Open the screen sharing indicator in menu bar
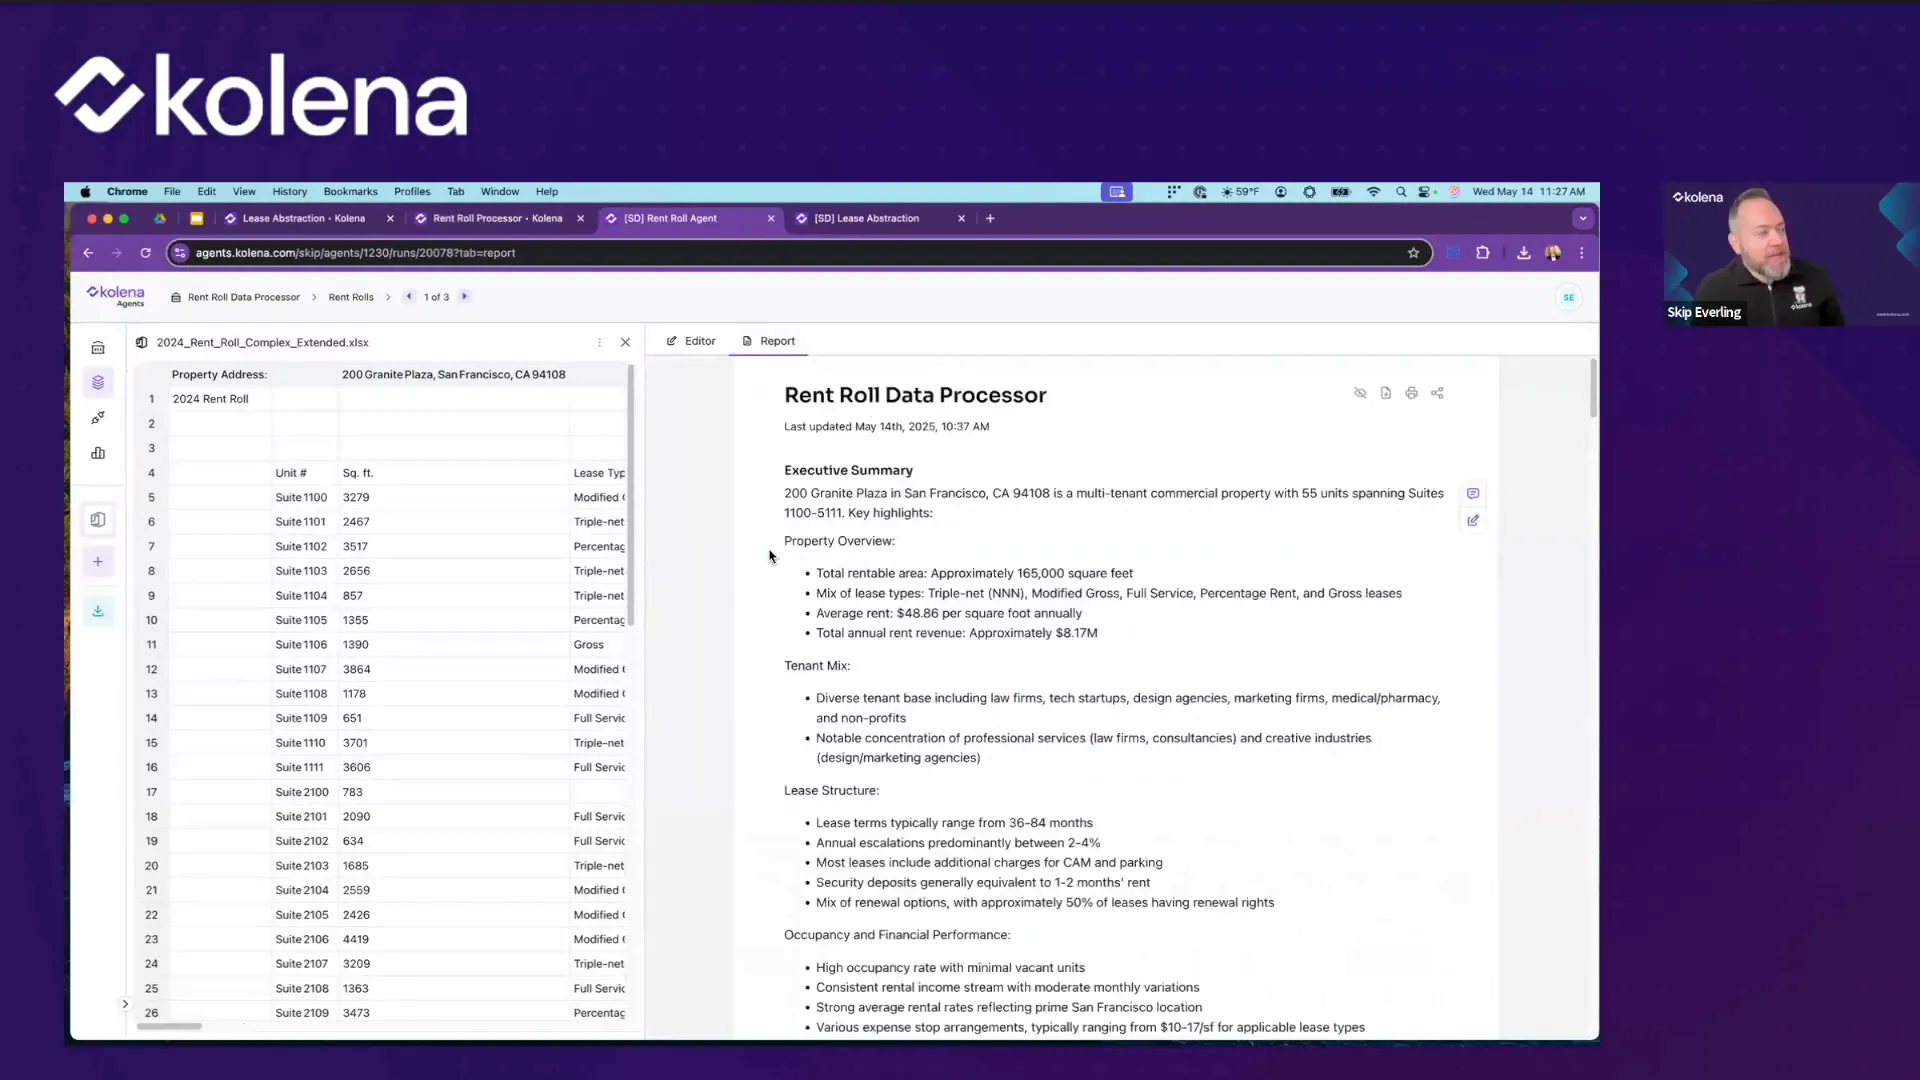 [x=1117, y=191]
